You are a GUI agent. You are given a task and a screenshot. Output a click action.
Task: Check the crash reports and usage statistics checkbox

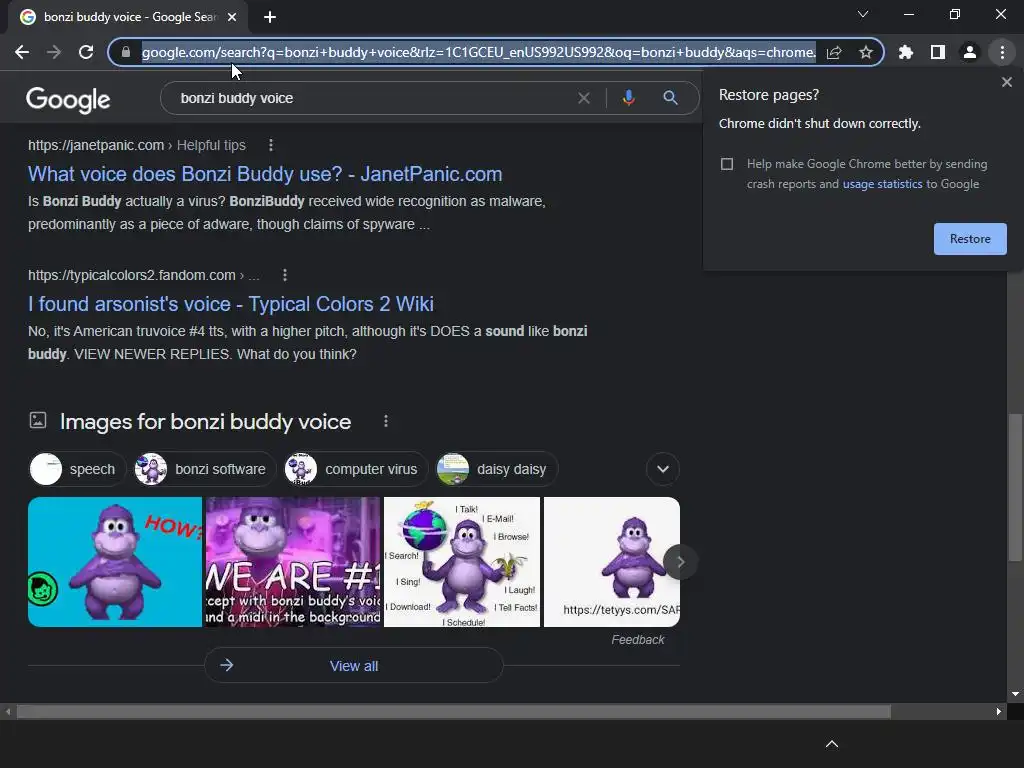[x=727, y=164]
